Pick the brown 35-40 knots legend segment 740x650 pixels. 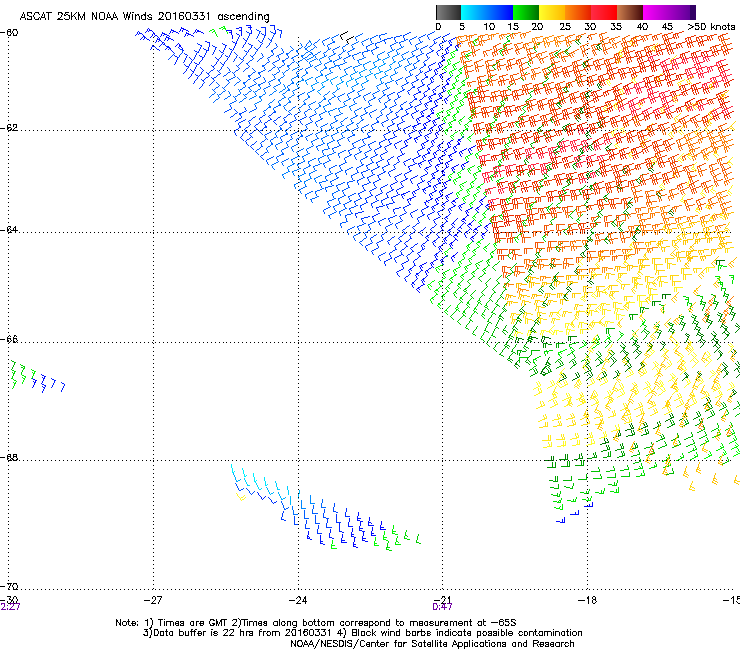[x=630, y=12]
